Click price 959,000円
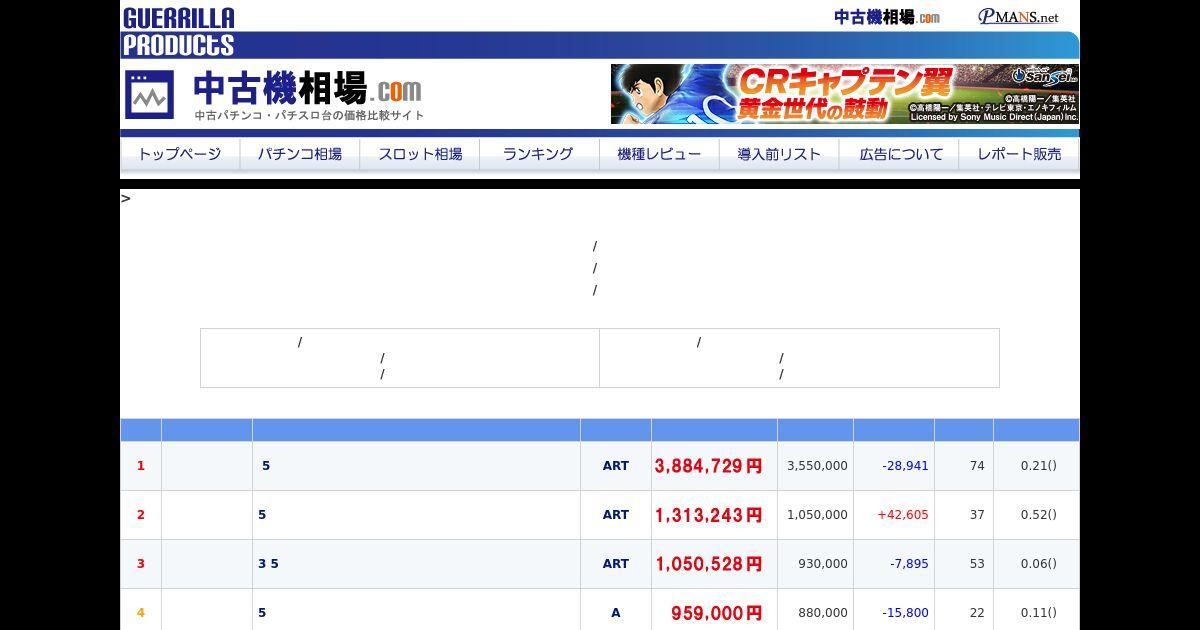The height and width of the screenshot is (630, 1200). pos(717,613)
